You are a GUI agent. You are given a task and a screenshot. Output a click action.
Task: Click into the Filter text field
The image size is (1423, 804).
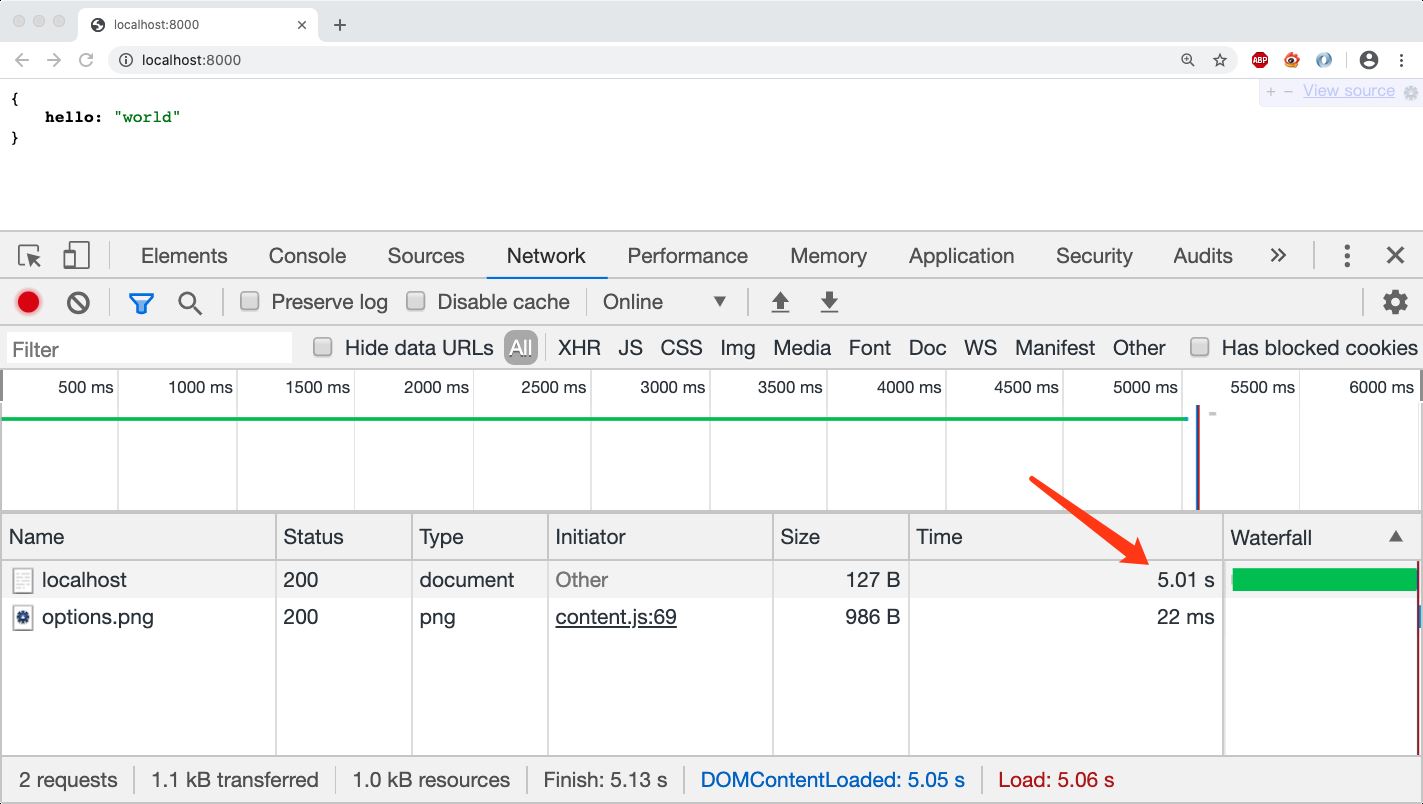coord(150,349)
